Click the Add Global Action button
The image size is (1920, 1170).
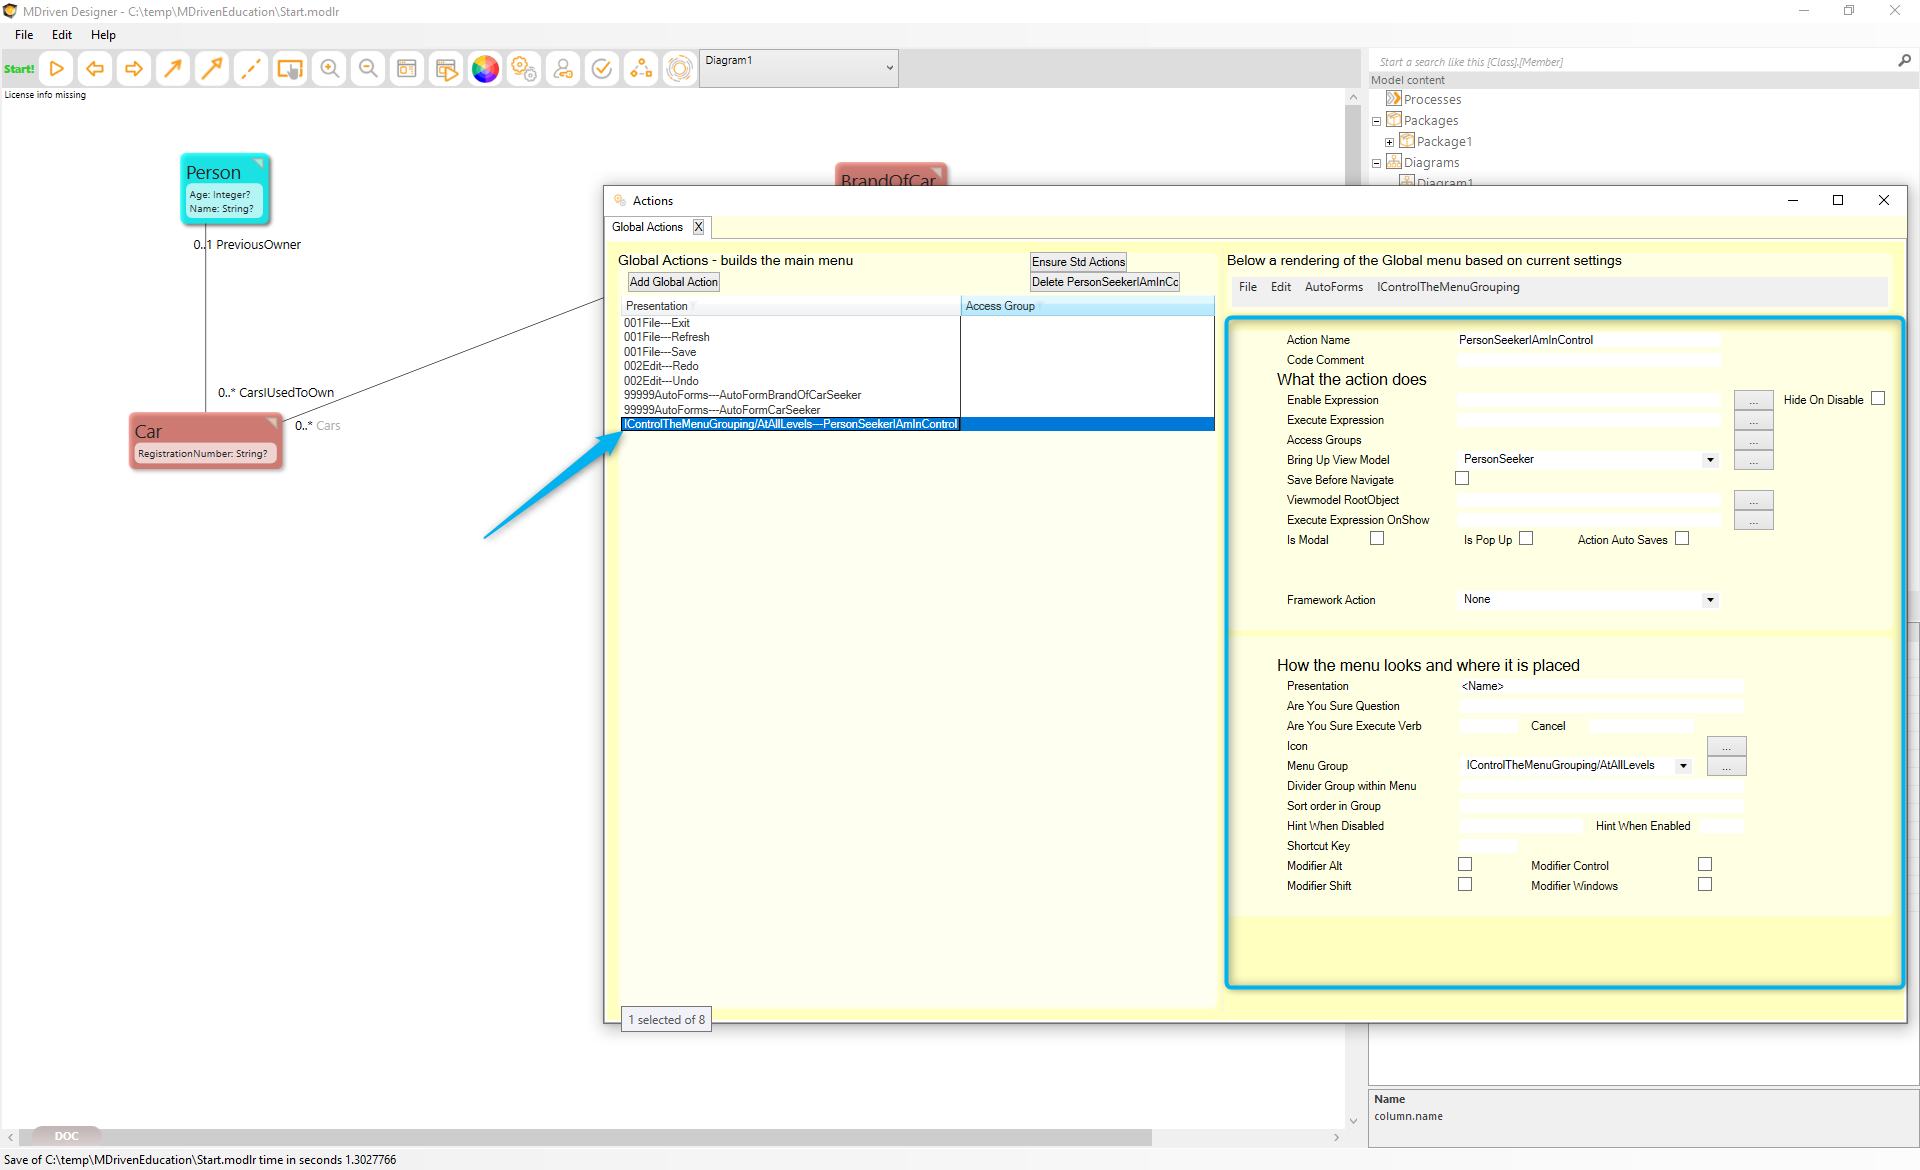click(x=673, y=282)
